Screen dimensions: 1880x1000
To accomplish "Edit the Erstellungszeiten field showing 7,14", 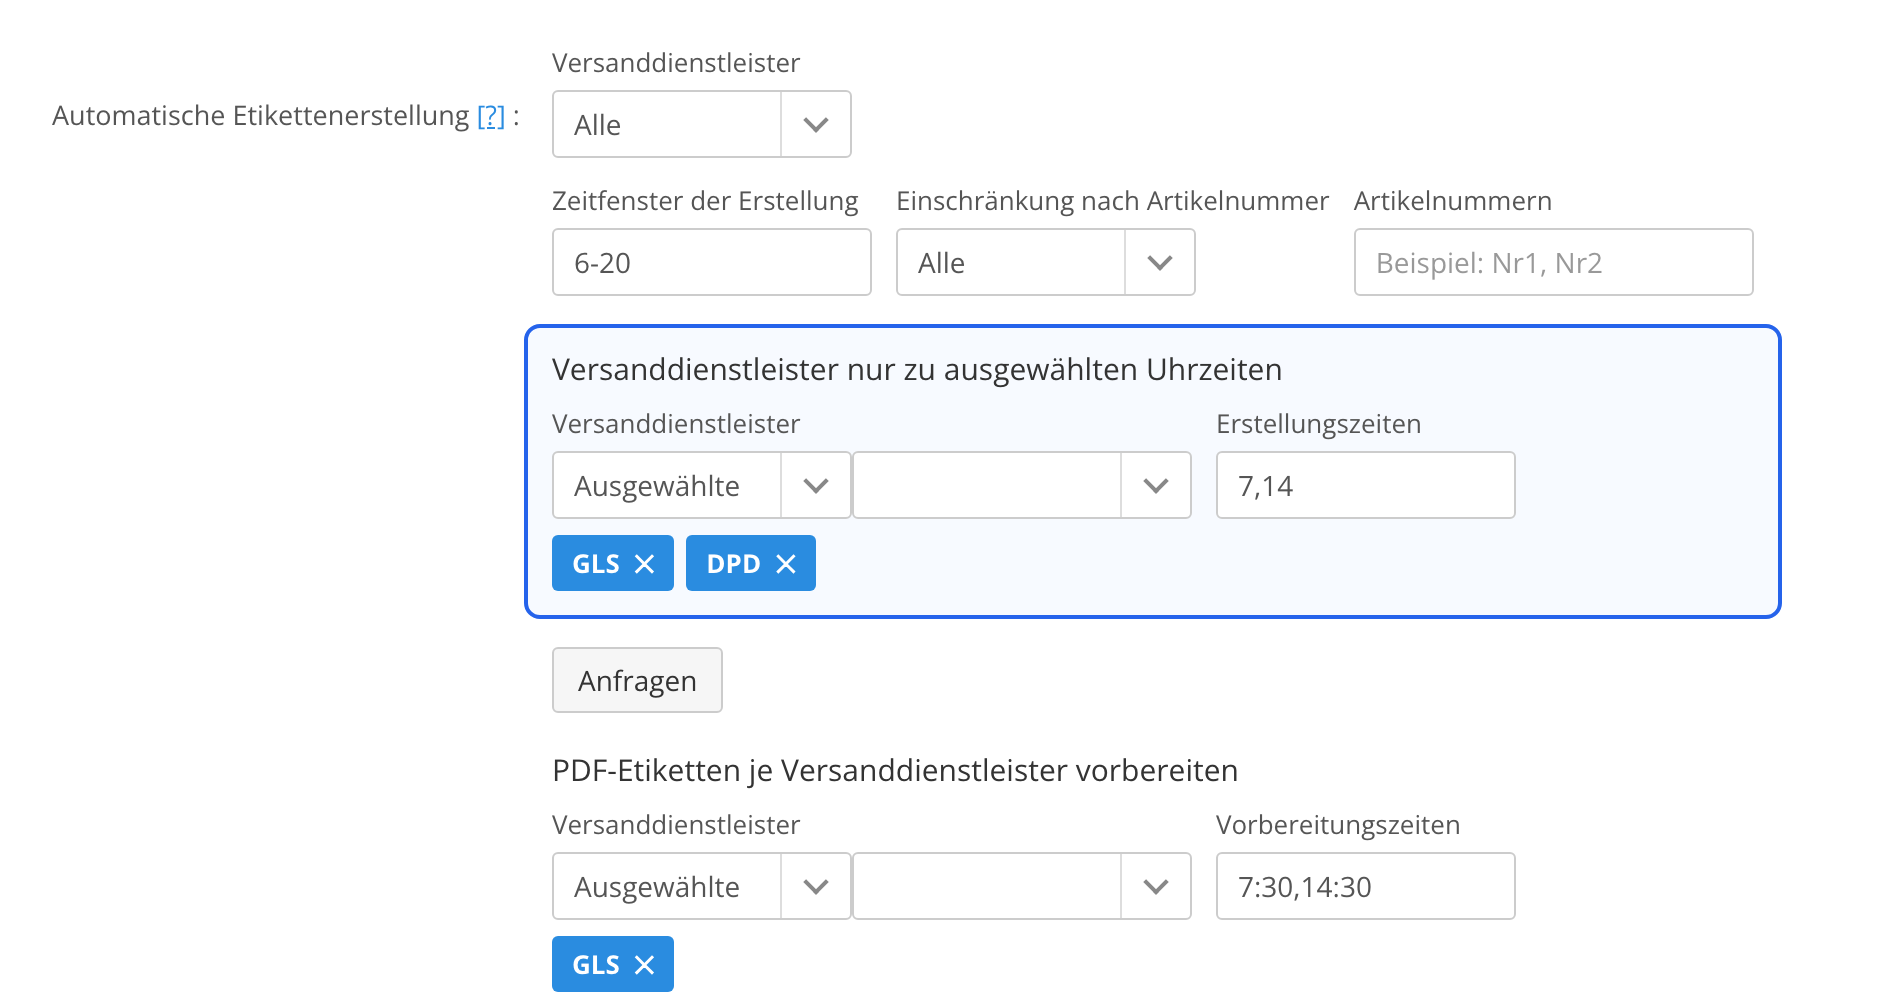I will pos(1365,485).
